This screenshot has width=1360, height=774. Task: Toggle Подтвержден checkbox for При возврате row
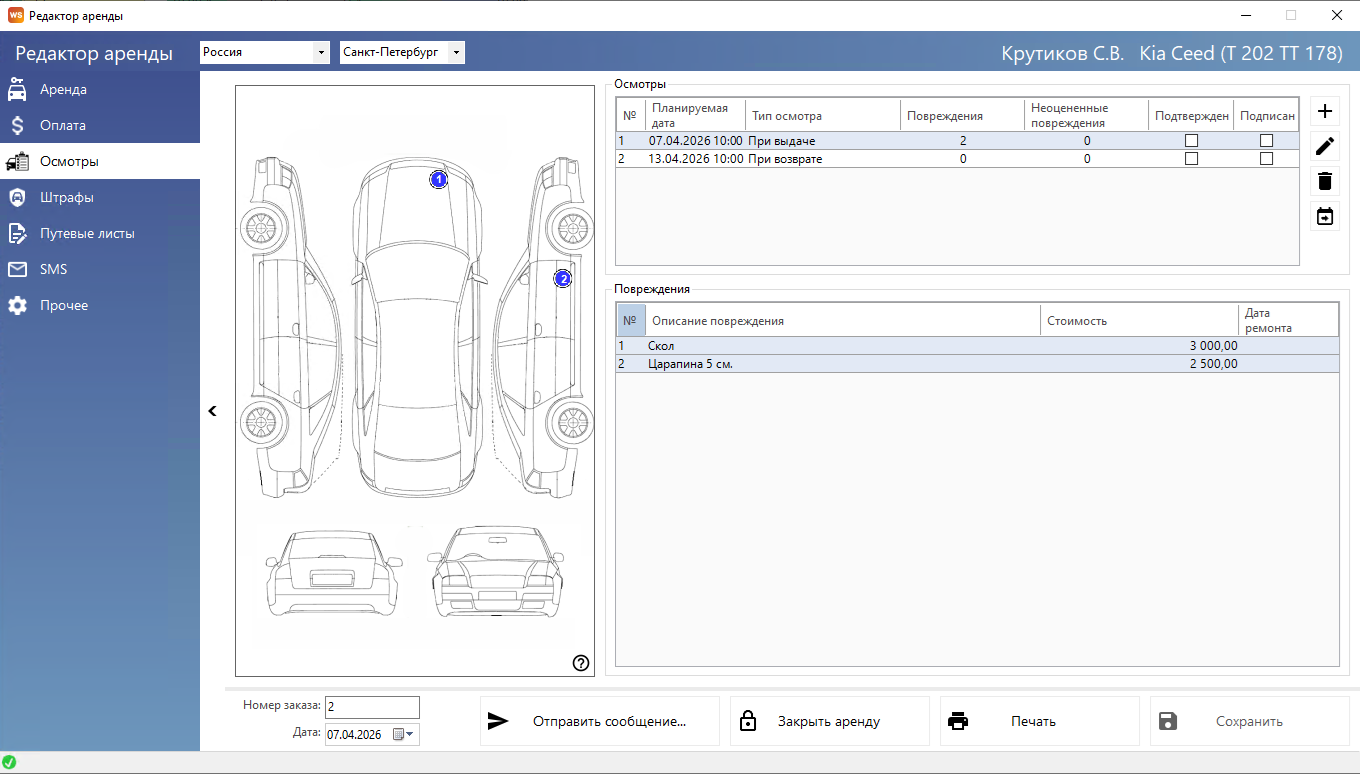pyautogui.click(x=1191, y=158)
